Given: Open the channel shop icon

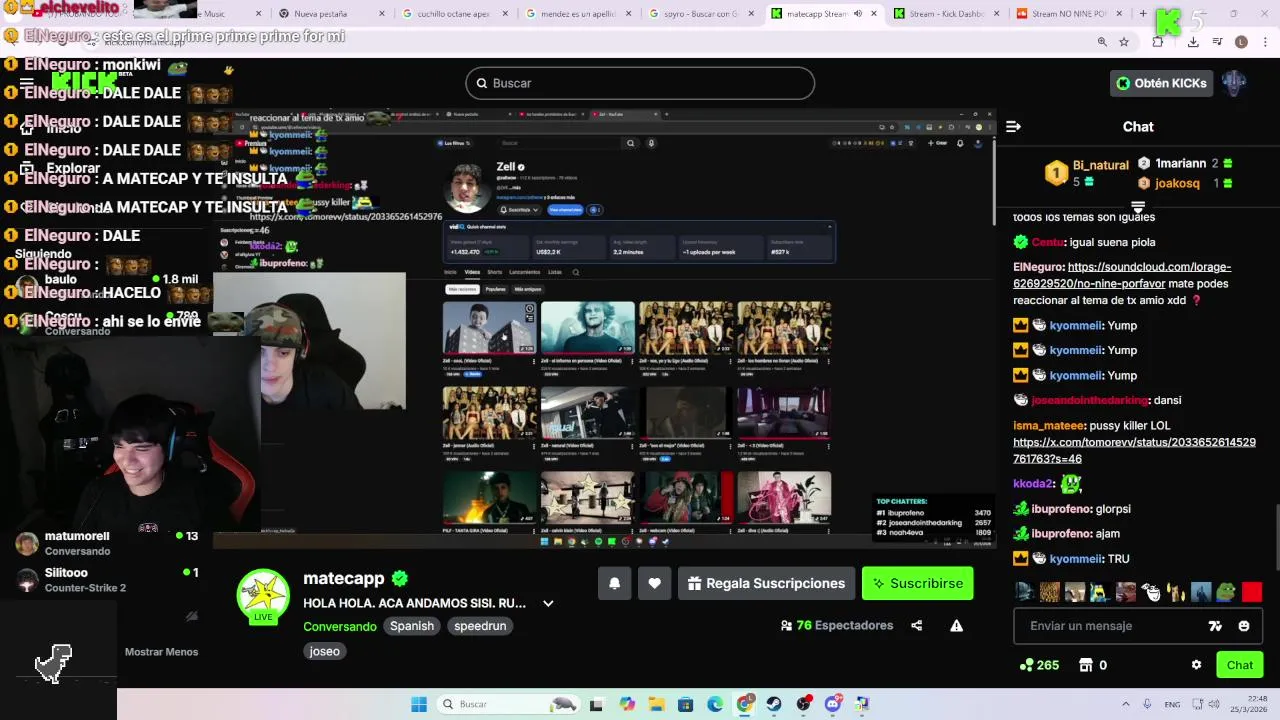Looking at the screenshot, I should 1086,665.
